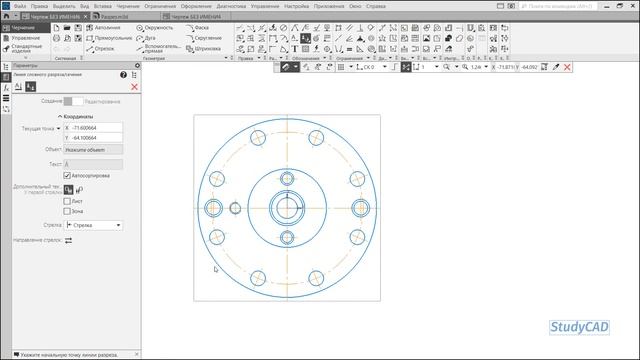Image resolution: width=640 pixels, height=360 pixels.
Task: Click the save diskette icon
Action: click(78, 28)
